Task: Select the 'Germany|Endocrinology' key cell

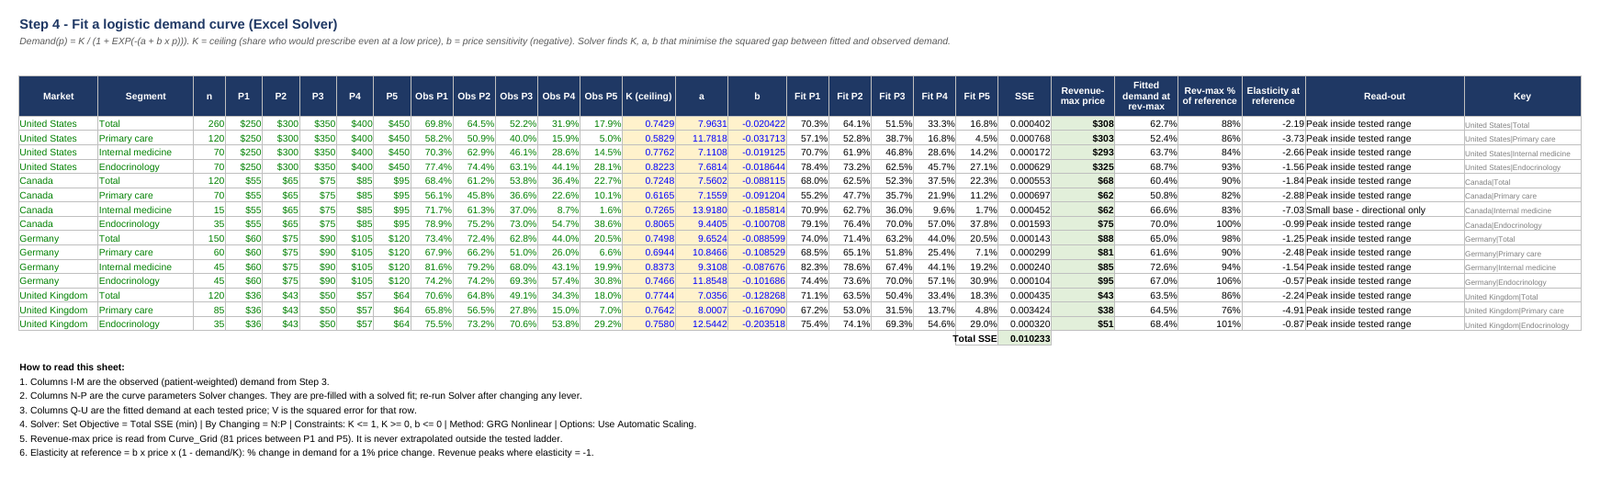Action: click(1522, 282)
